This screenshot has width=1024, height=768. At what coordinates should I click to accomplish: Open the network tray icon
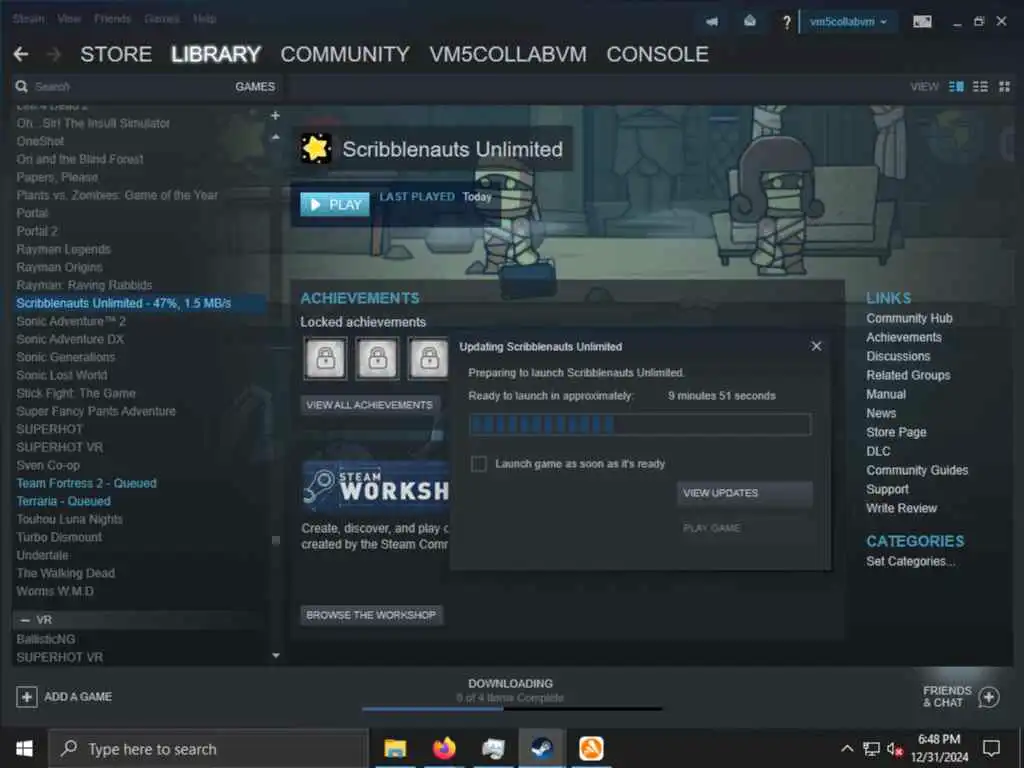click(x=871, y=749)
